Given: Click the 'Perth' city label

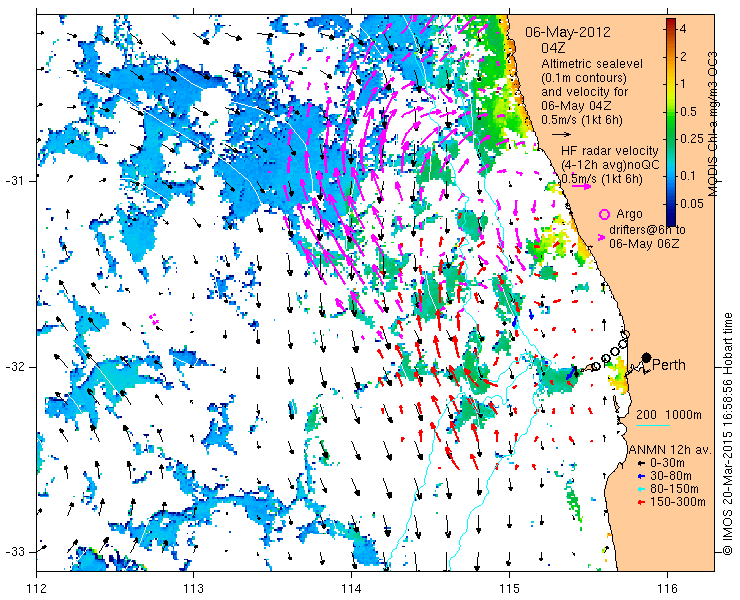Looking at the screenshot, I should 669,365.
